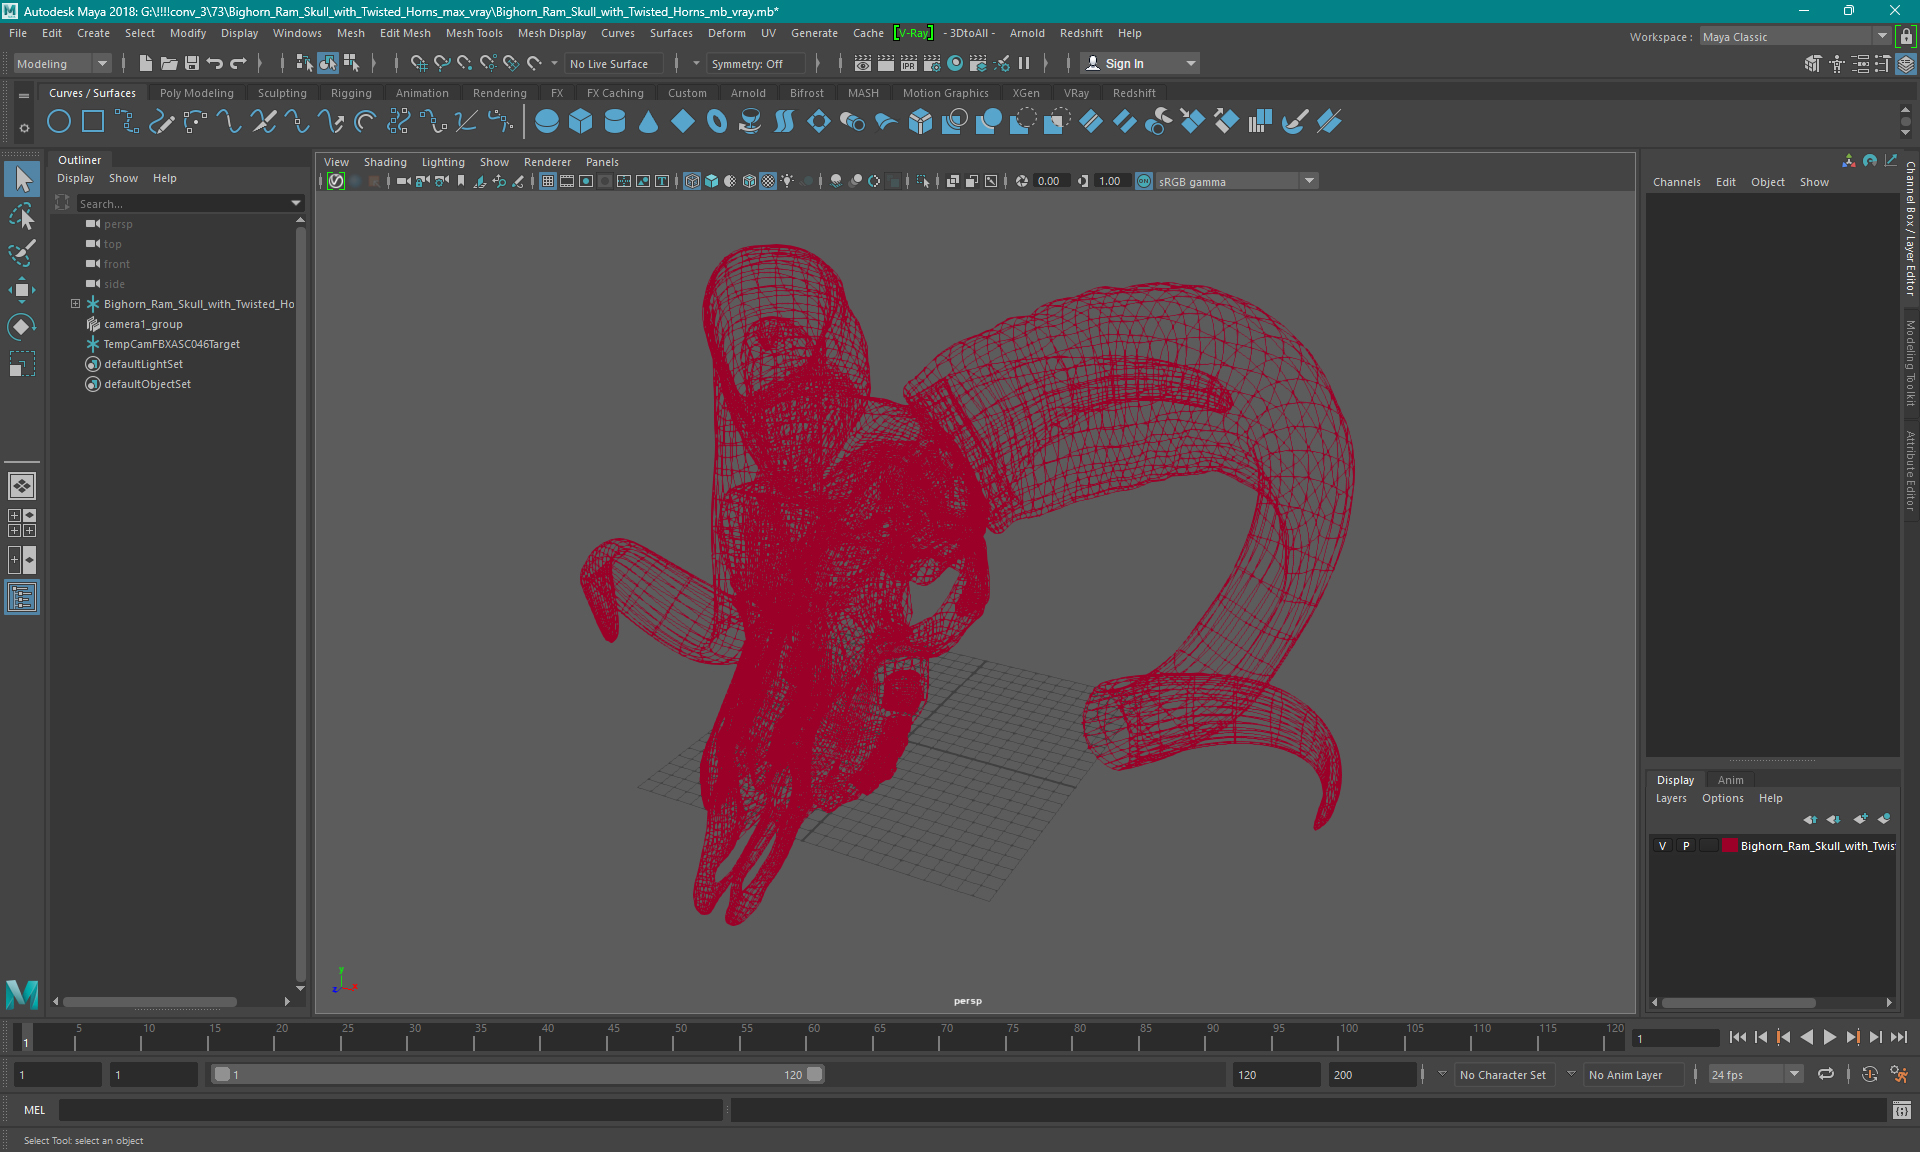1920x1152 pixels.
Task: Activate the Lasso select tool
Action: point(22,216)
